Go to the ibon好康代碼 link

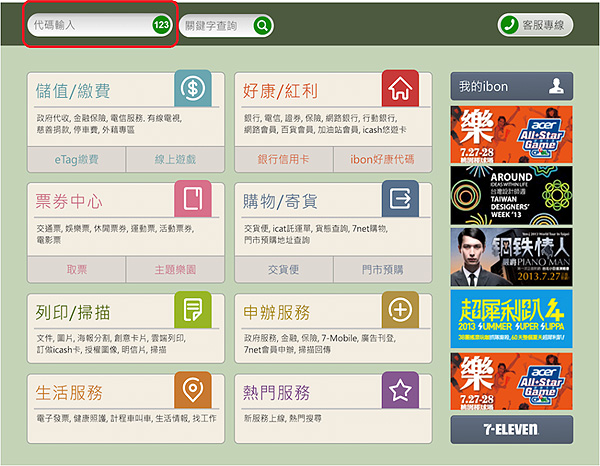coord(381,159)
